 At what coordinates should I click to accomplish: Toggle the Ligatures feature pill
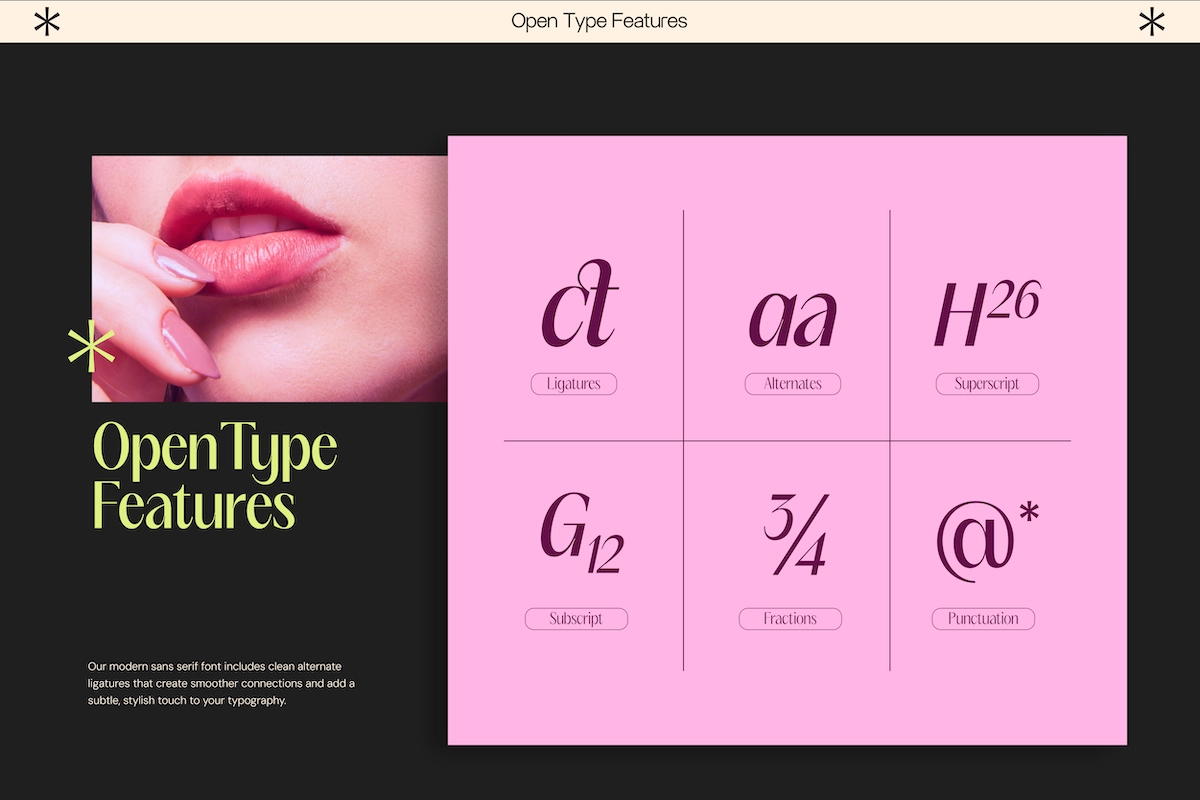[x=573, y=384]
